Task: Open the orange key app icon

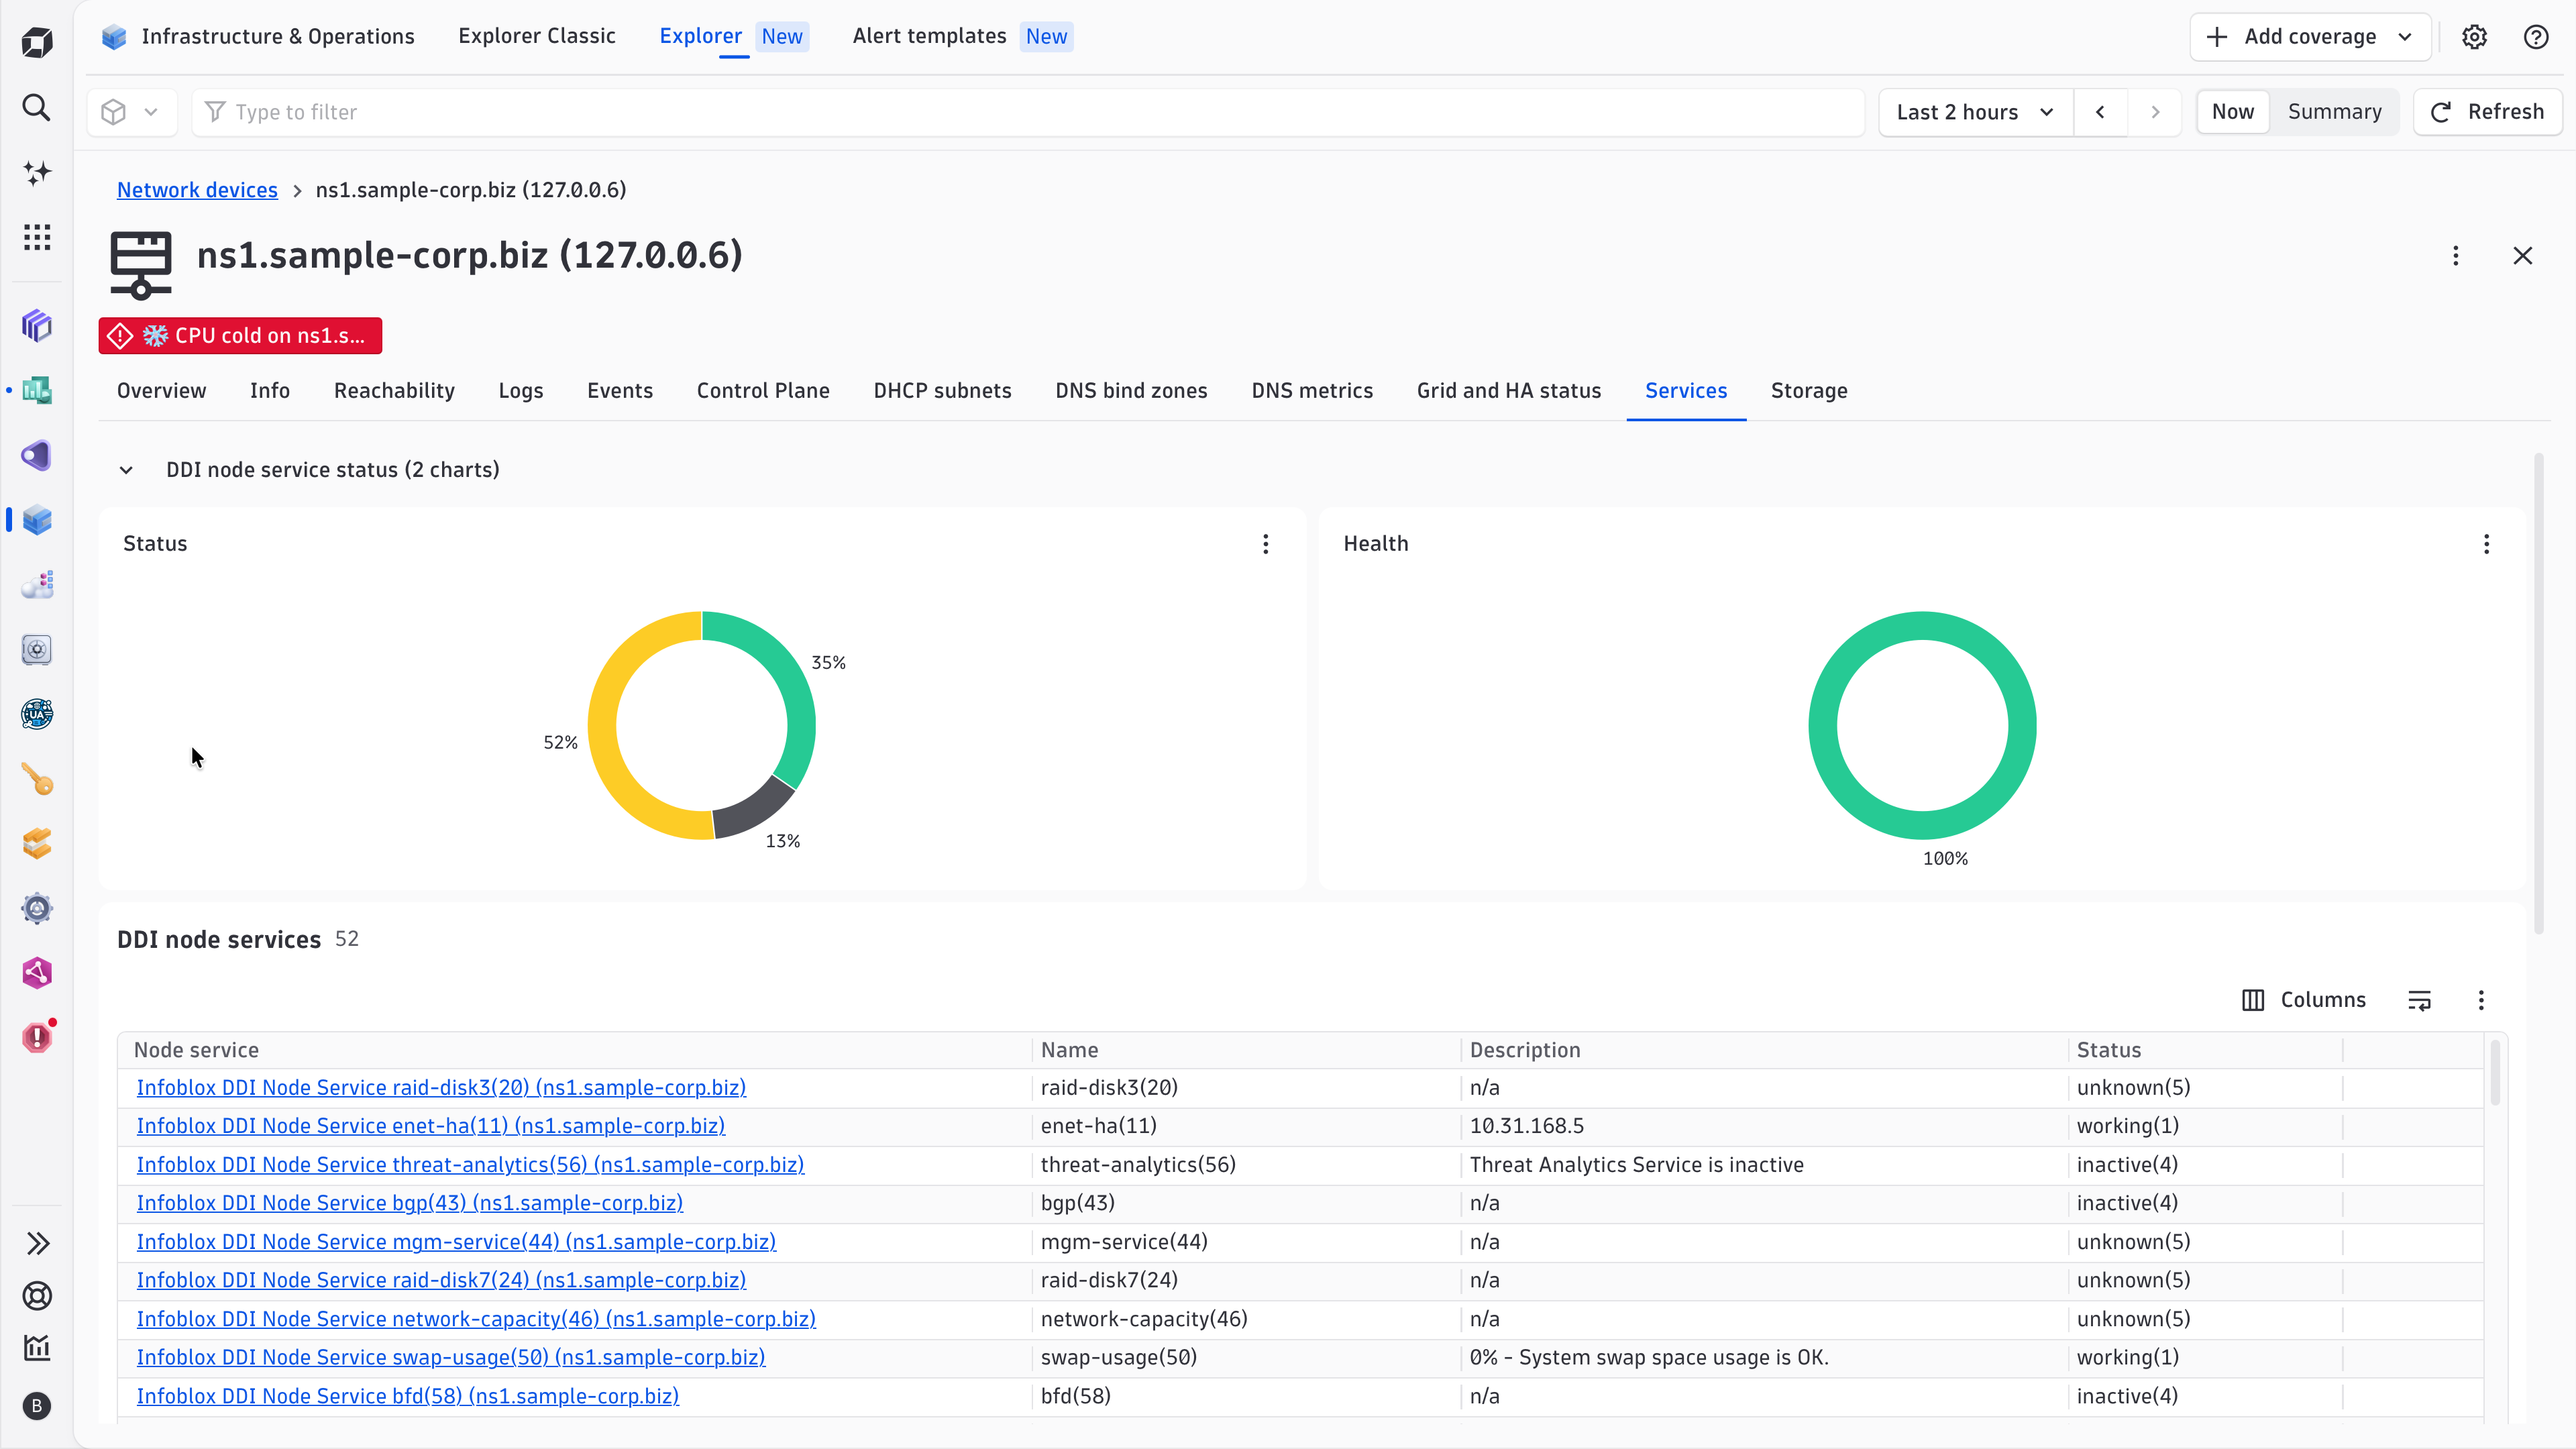Action: tap(37, 779)
